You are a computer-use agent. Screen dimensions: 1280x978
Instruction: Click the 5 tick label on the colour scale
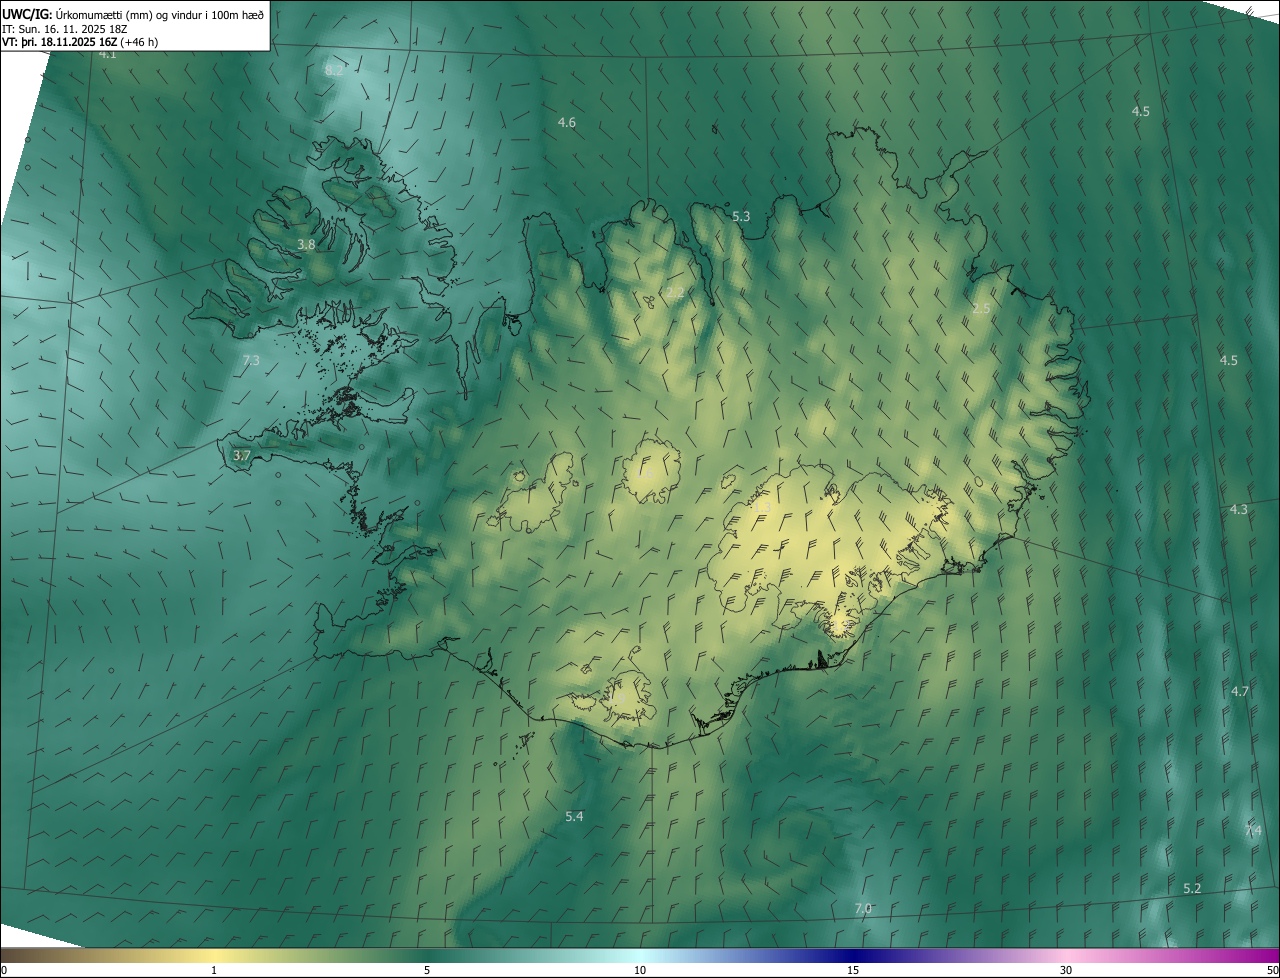[427, 971]
